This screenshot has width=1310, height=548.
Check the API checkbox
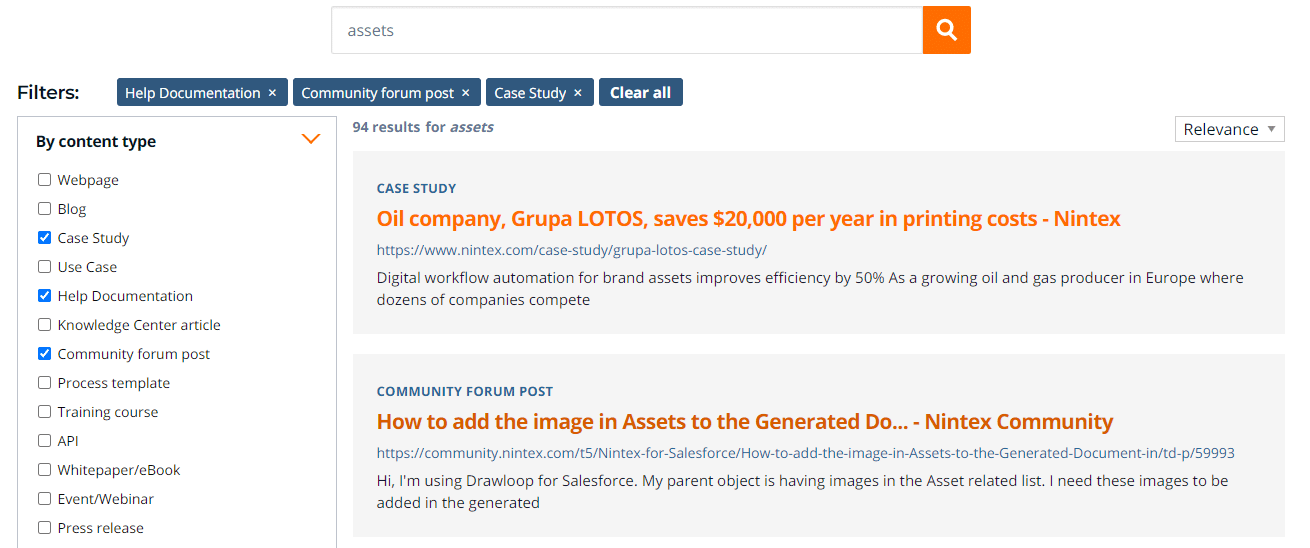[x=44, y=441]
